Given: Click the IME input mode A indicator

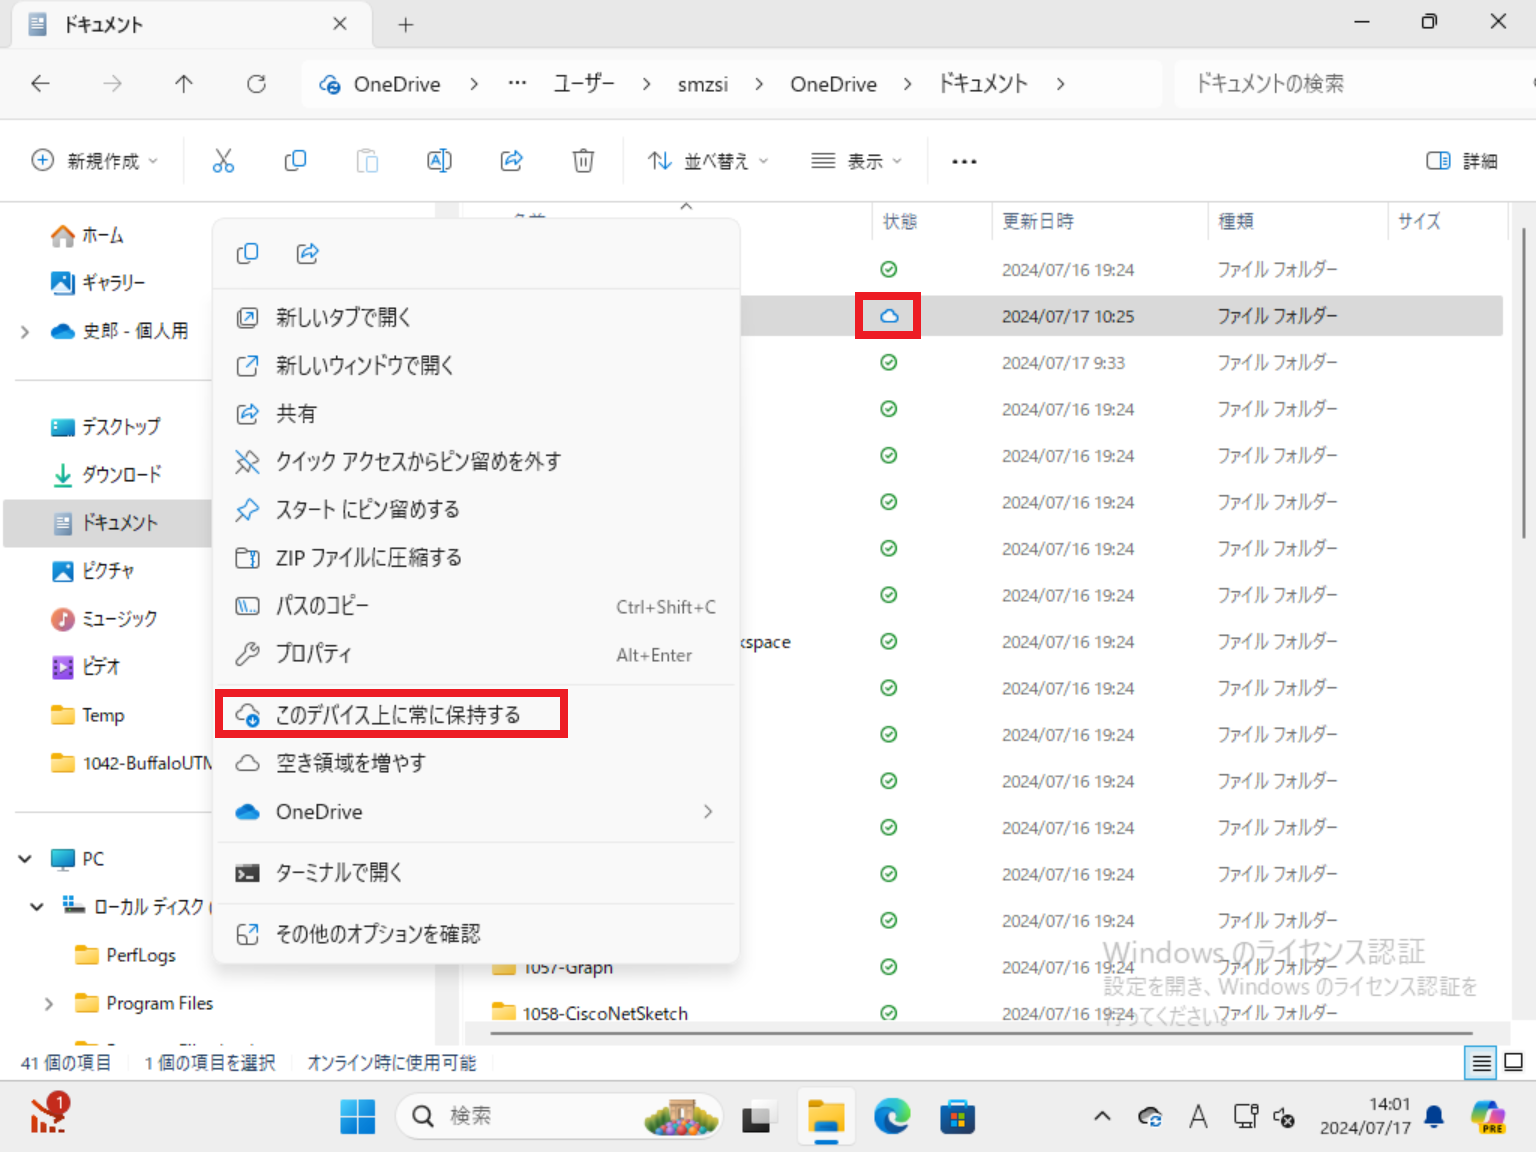Looking at the screenshot, I should click(x=1198, y=1116).
